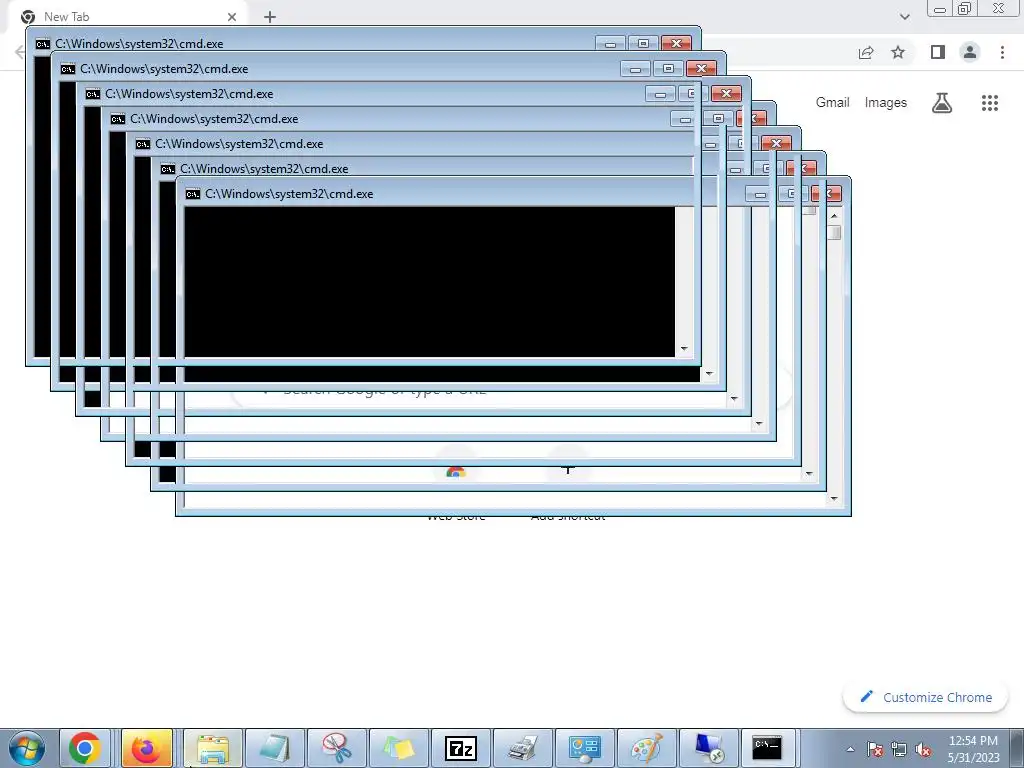Open Chrome profile avatar icon
Image resolution: width=1024 pixels, height=768 pixels.
tap(970, 52)
